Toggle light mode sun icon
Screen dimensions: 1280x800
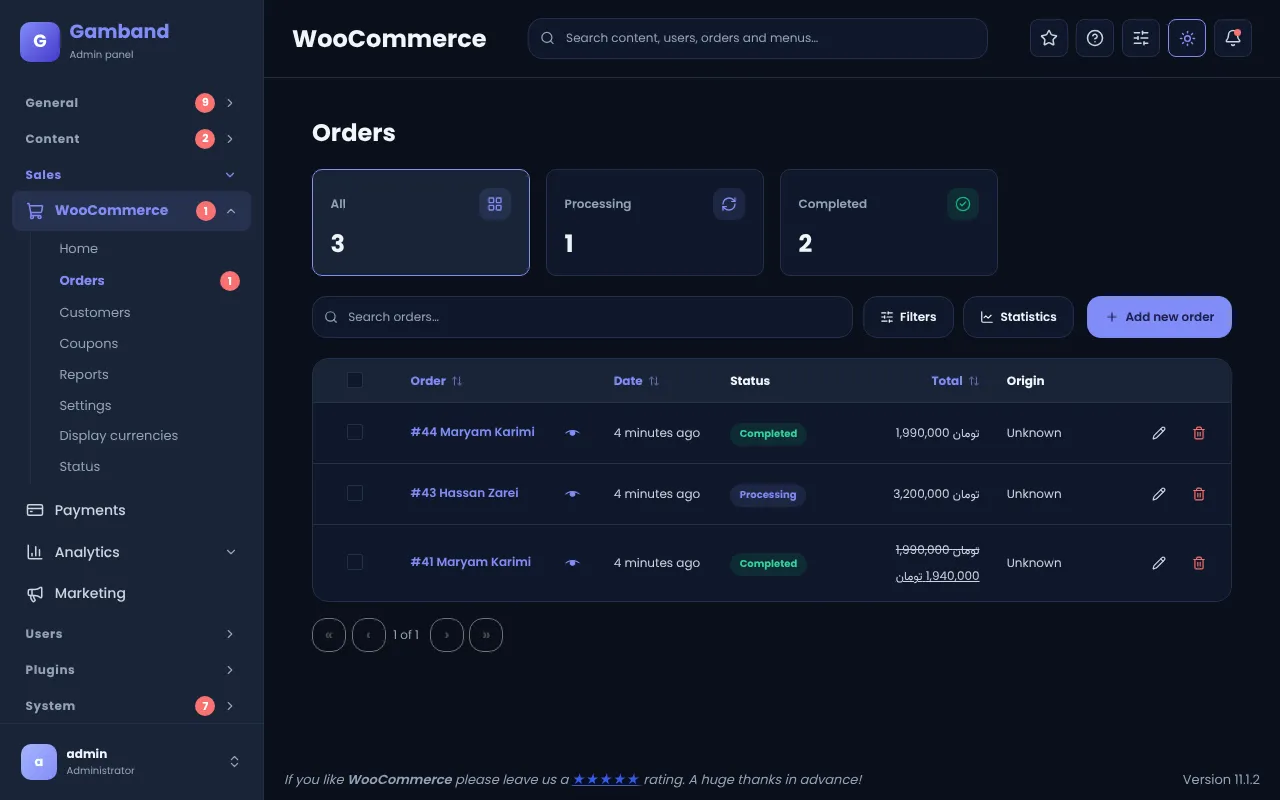tap(1187, 38)
